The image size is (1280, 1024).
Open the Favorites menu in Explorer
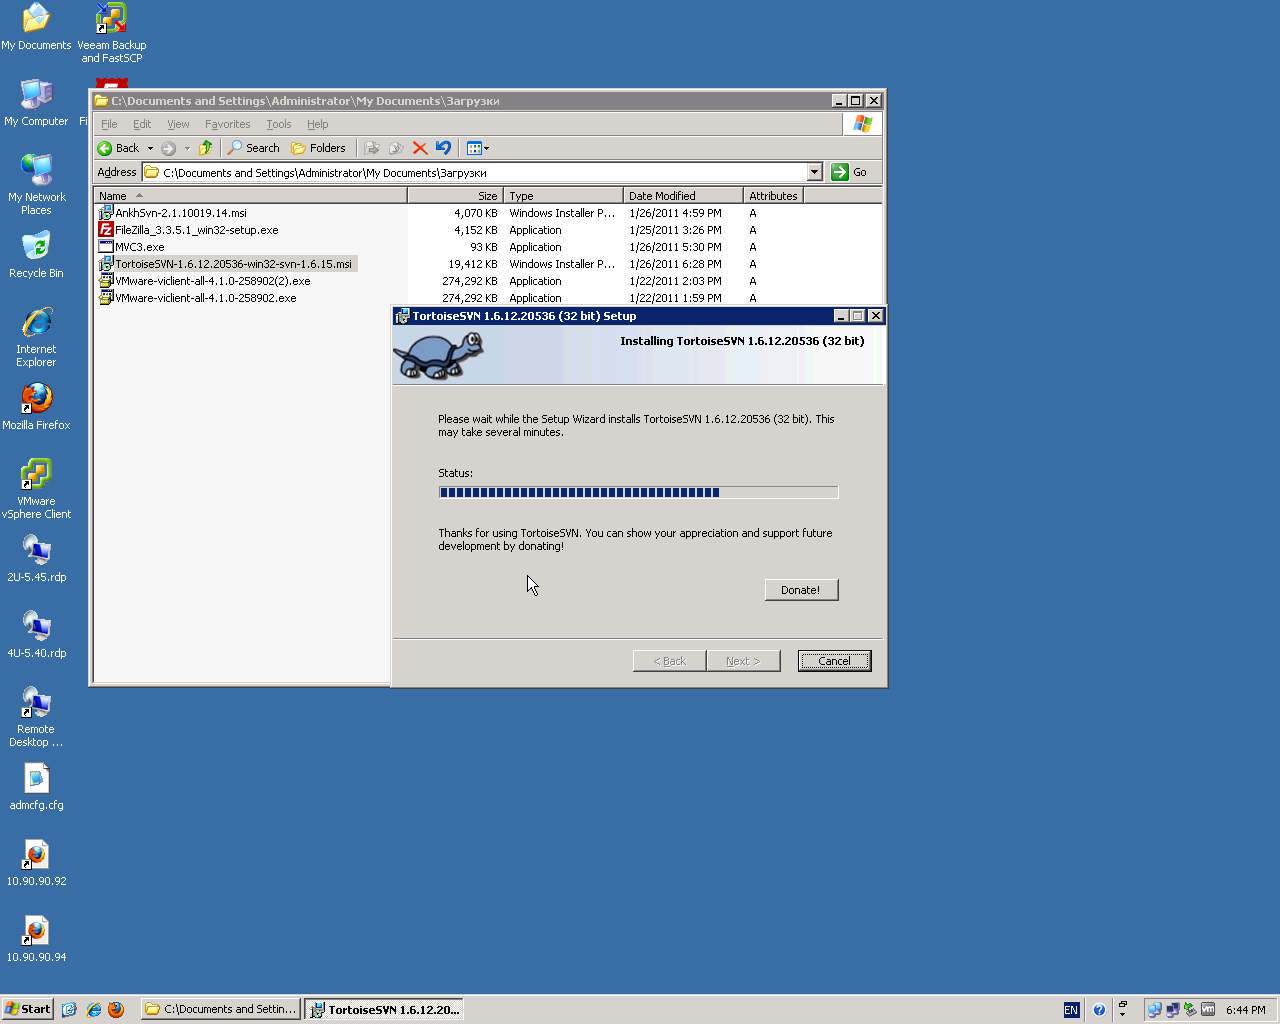[x=227, y=124]
